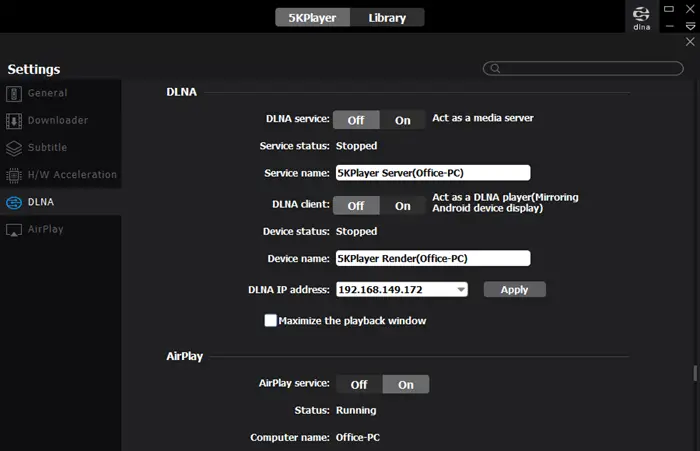The height and width of the screenshot is (451, 700).
Task: Click the Service name input field
Action: [433, 173]
